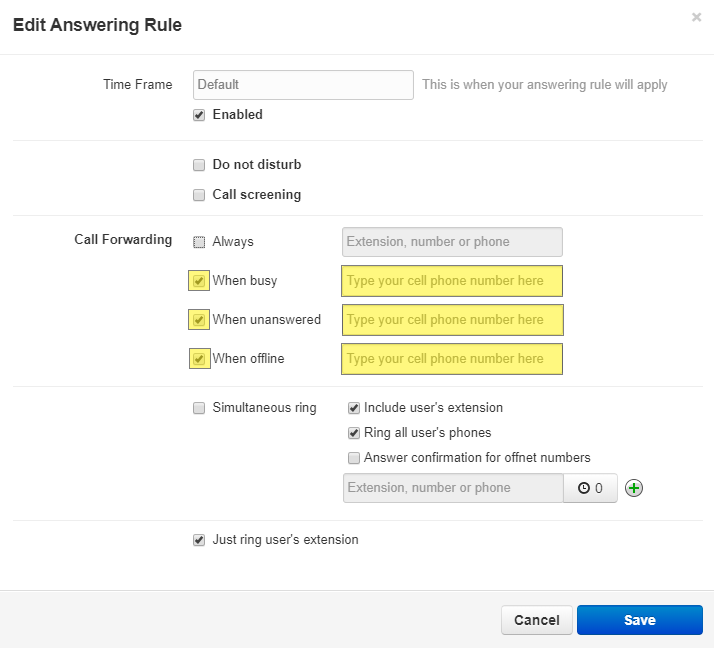Click the Cancel button

537,620
